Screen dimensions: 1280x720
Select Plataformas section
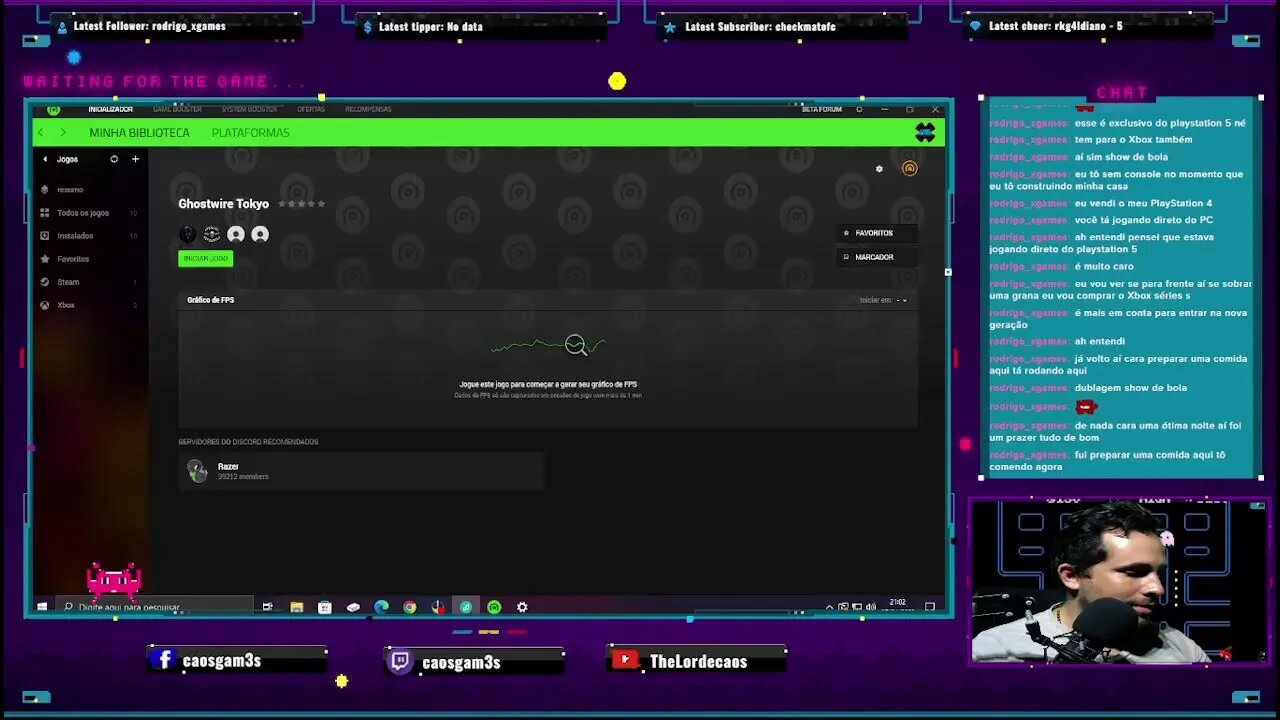250,132
